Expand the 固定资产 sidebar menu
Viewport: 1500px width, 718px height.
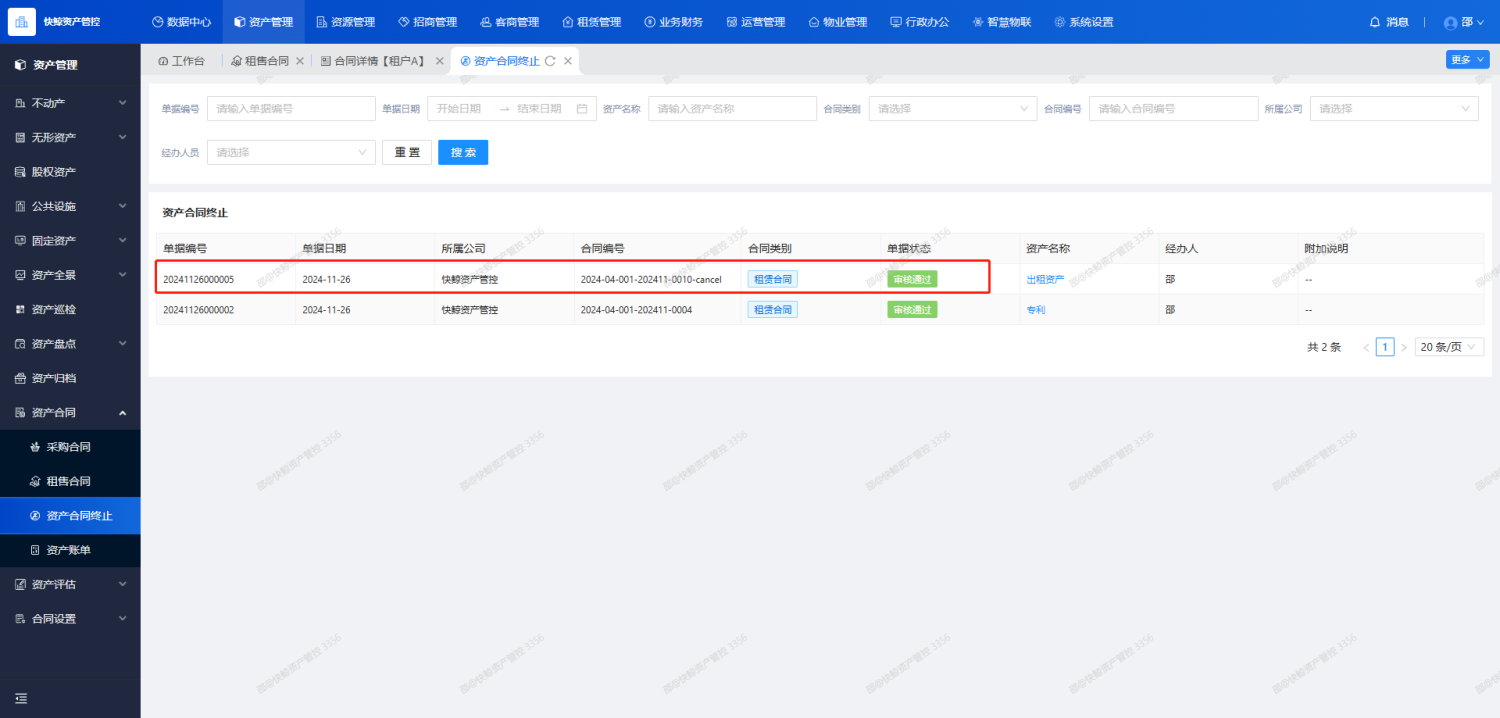70,241
